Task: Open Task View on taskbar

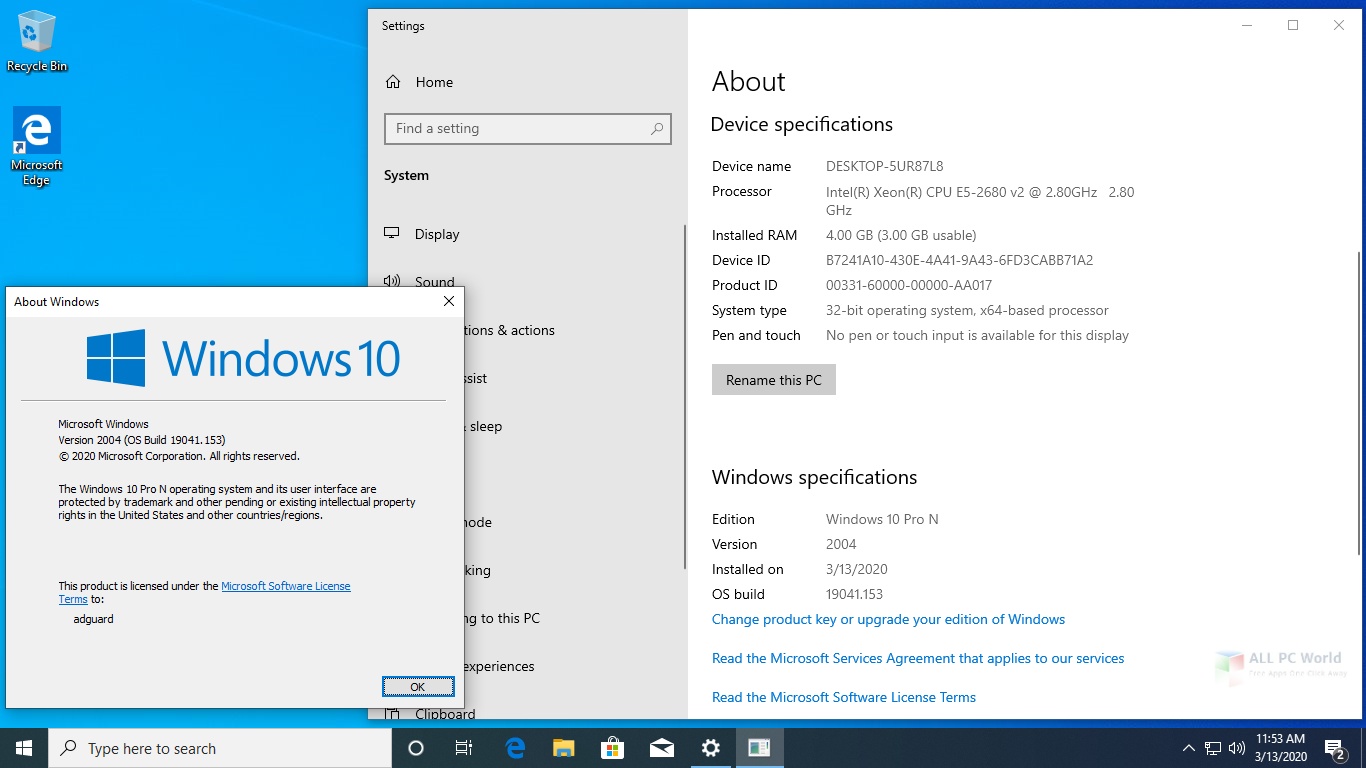Action: click(464, 748)
